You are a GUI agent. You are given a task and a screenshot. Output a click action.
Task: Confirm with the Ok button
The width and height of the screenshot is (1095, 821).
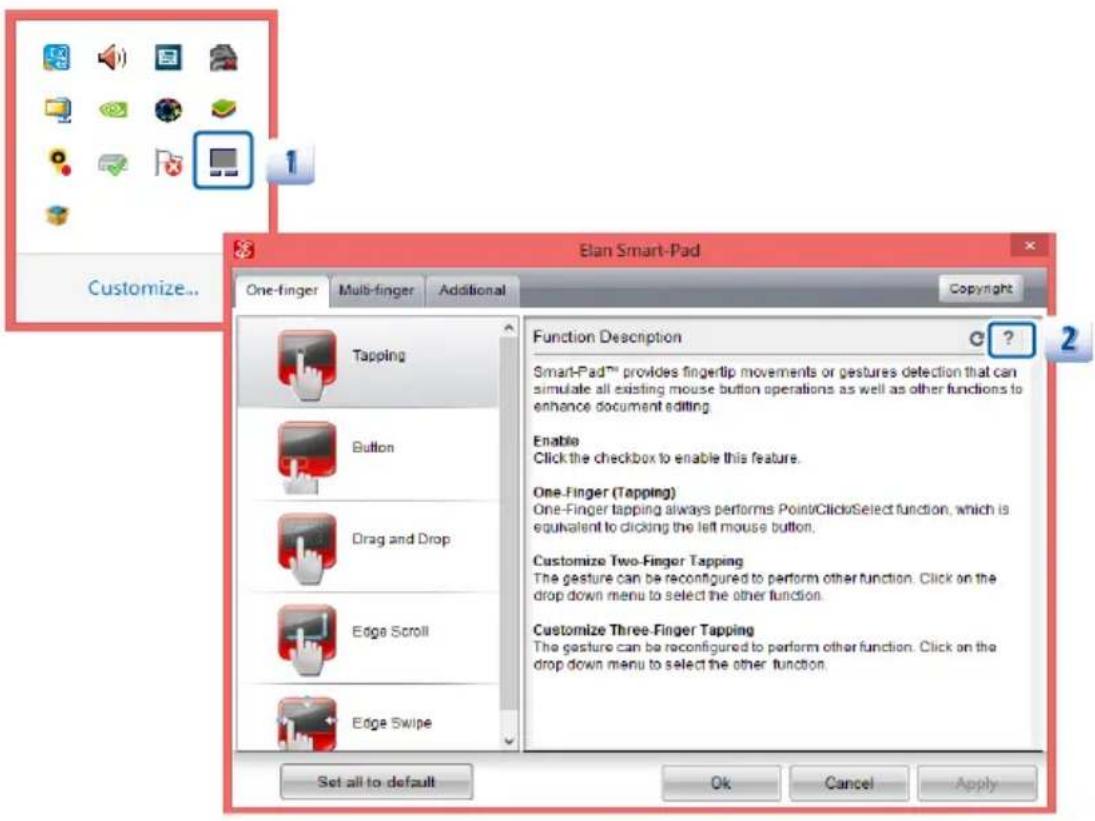pyautogui.click(x=721, y=783)
